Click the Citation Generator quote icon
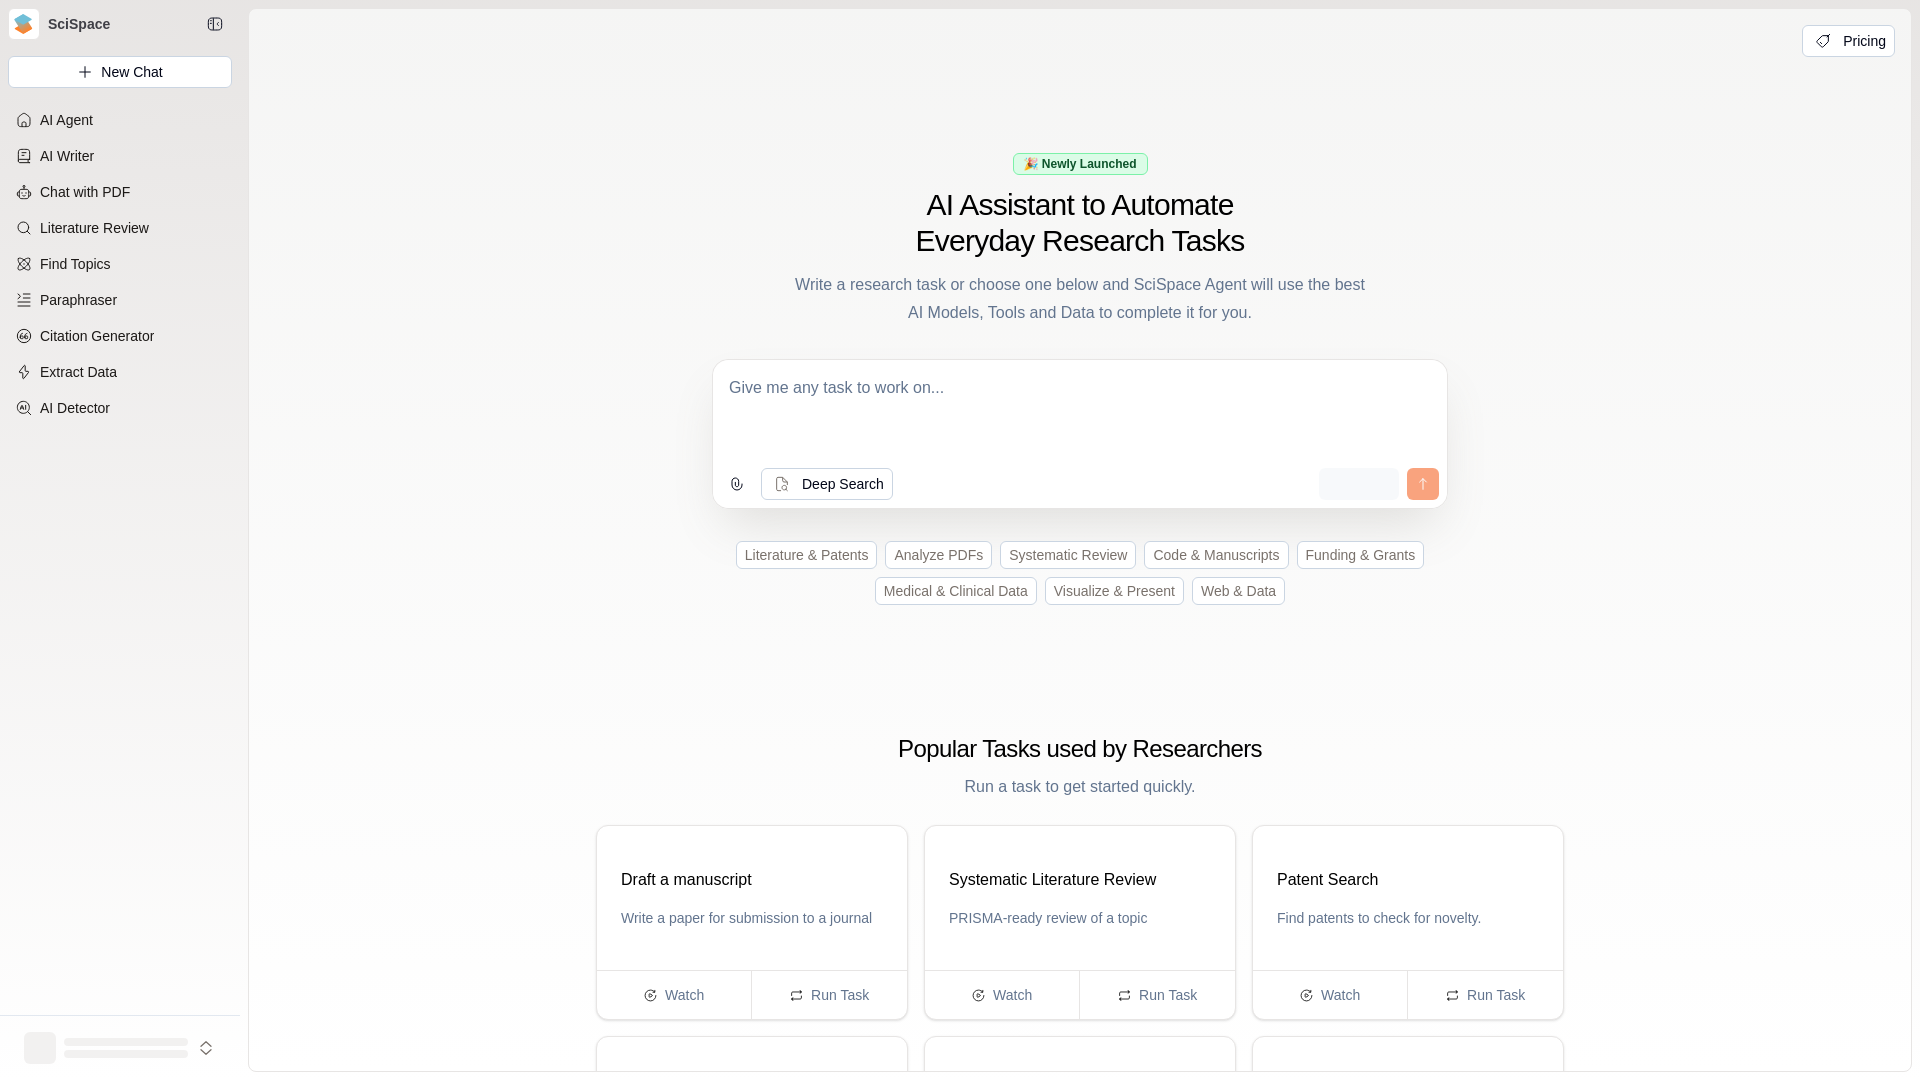This screenshot has width=1920, height=1080. pos(24,336)
